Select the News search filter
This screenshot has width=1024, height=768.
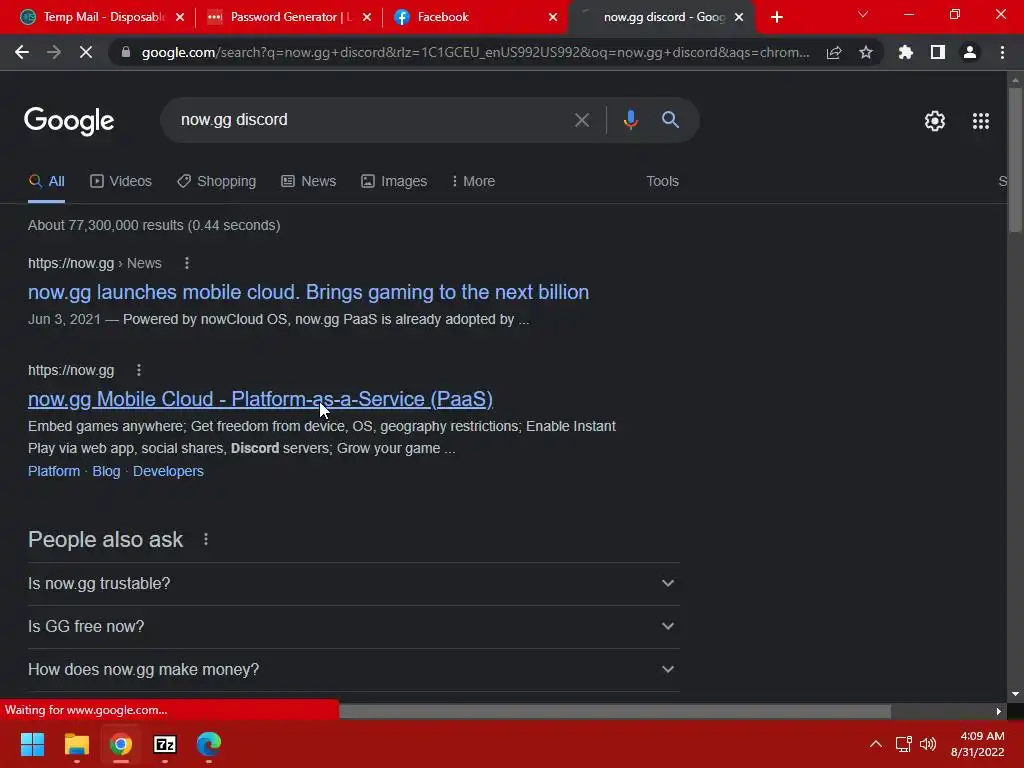pyautogui.click(x=308, y=182)
